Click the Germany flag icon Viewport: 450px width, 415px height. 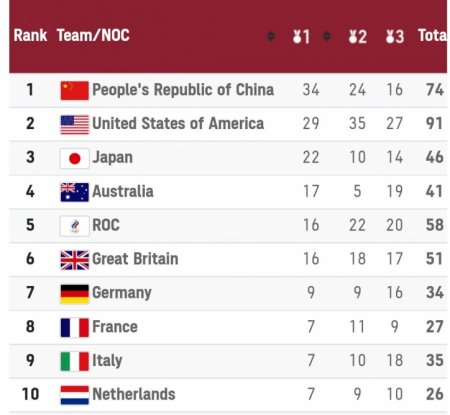pos(75,294)
